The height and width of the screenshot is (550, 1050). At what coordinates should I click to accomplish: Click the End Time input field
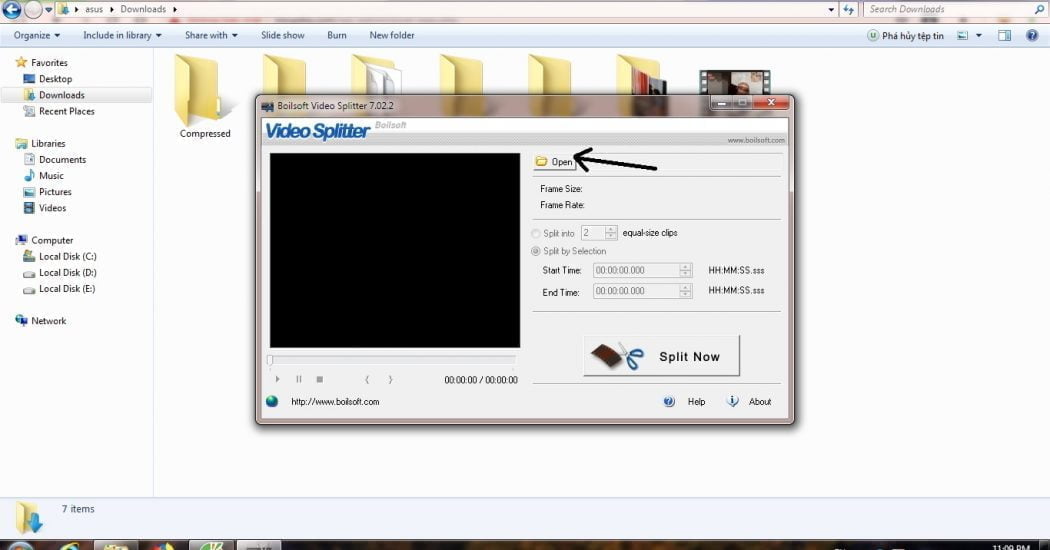coord(636,291)
